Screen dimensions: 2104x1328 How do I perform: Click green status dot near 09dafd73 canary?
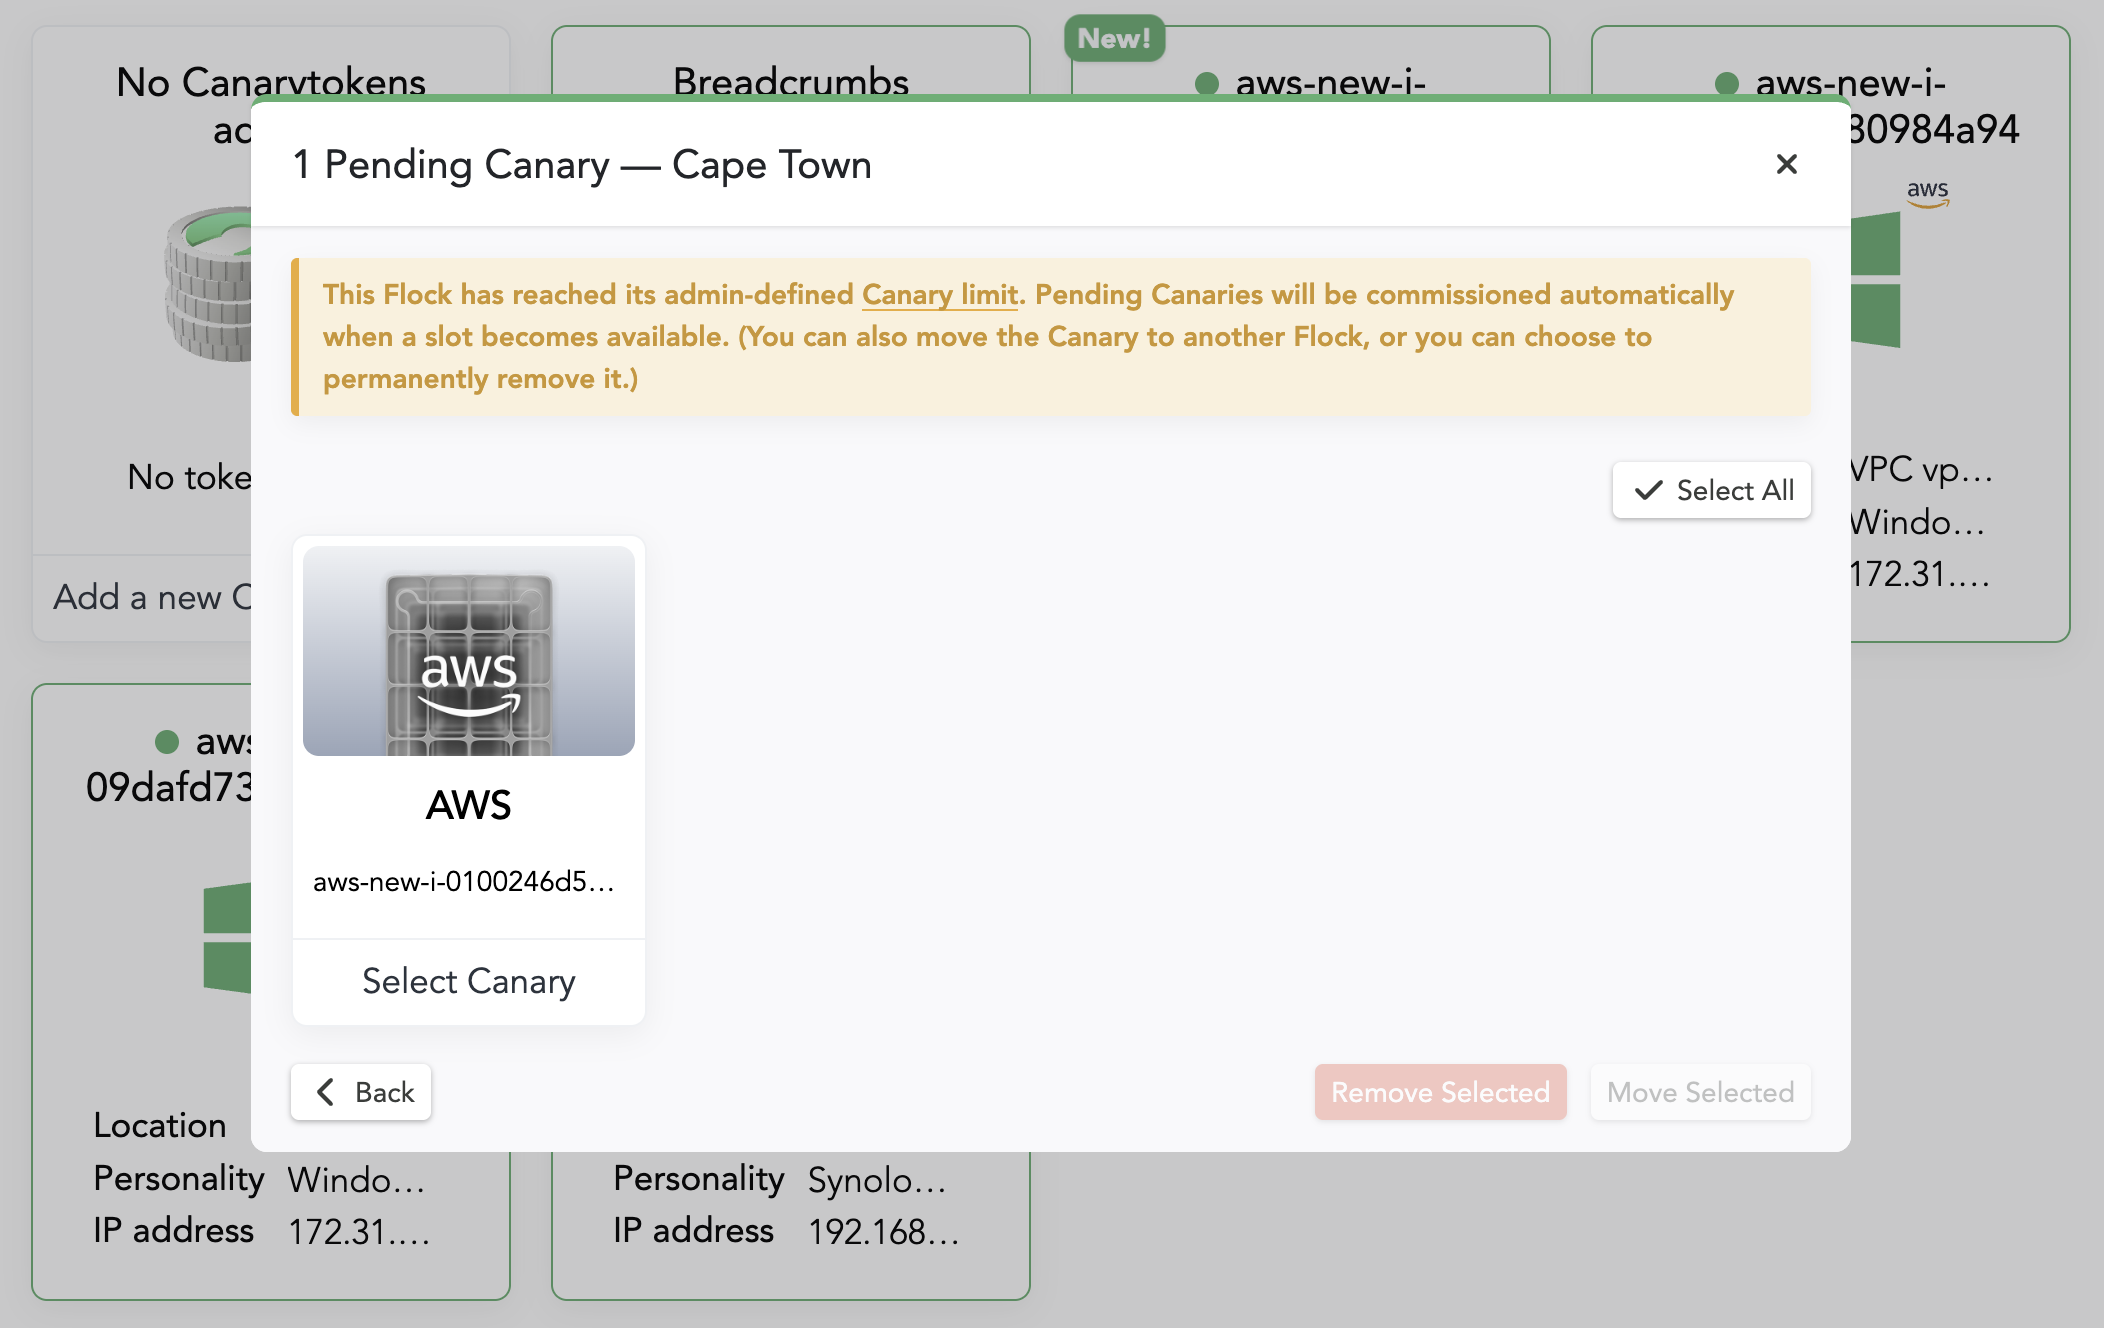[x=167, y=742]
